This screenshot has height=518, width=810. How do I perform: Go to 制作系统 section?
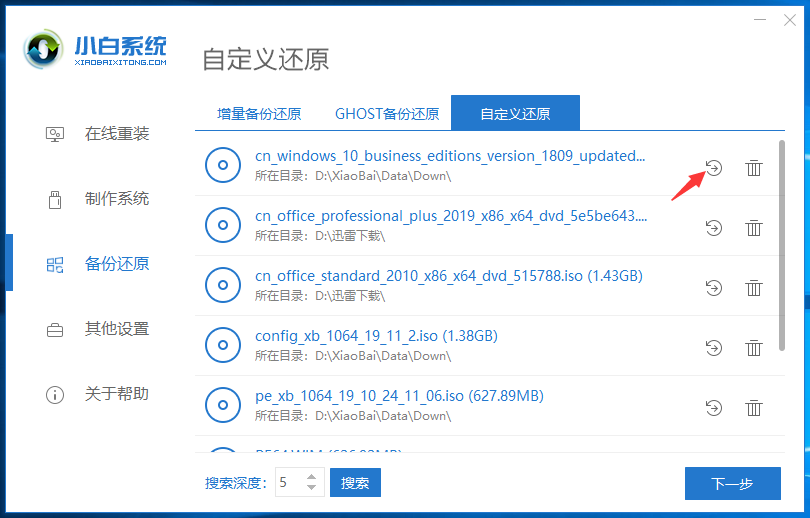[116, 199]
